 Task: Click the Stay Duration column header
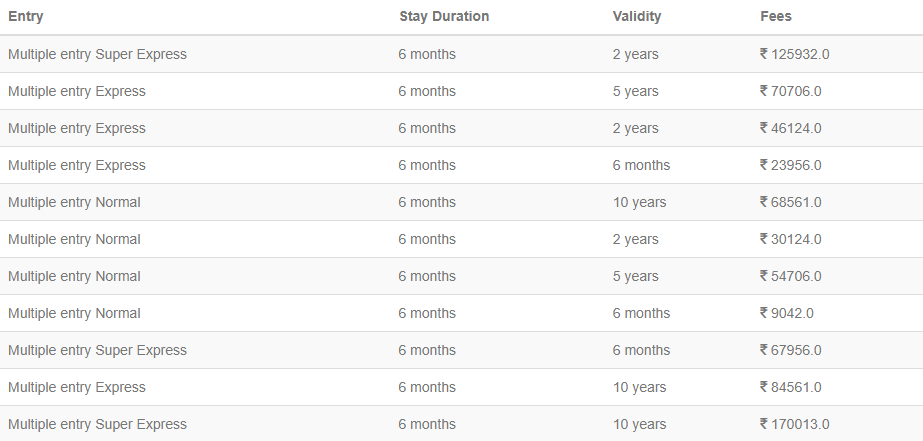coord(444,17)
